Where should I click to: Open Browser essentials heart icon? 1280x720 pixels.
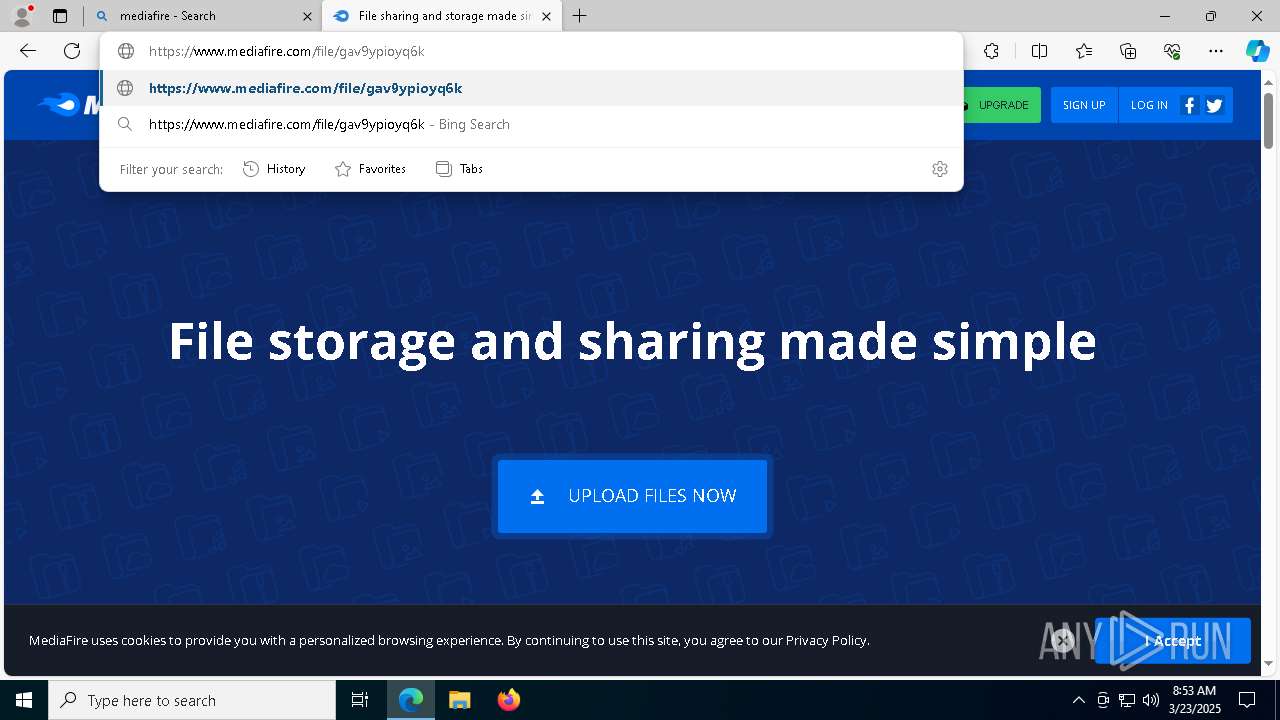click(x=1172, y=51)
